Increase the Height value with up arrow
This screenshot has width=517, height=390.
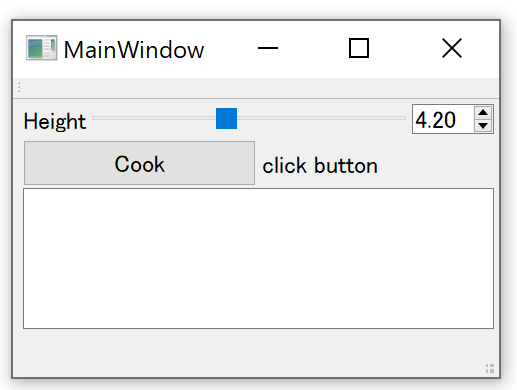(483, 113)
